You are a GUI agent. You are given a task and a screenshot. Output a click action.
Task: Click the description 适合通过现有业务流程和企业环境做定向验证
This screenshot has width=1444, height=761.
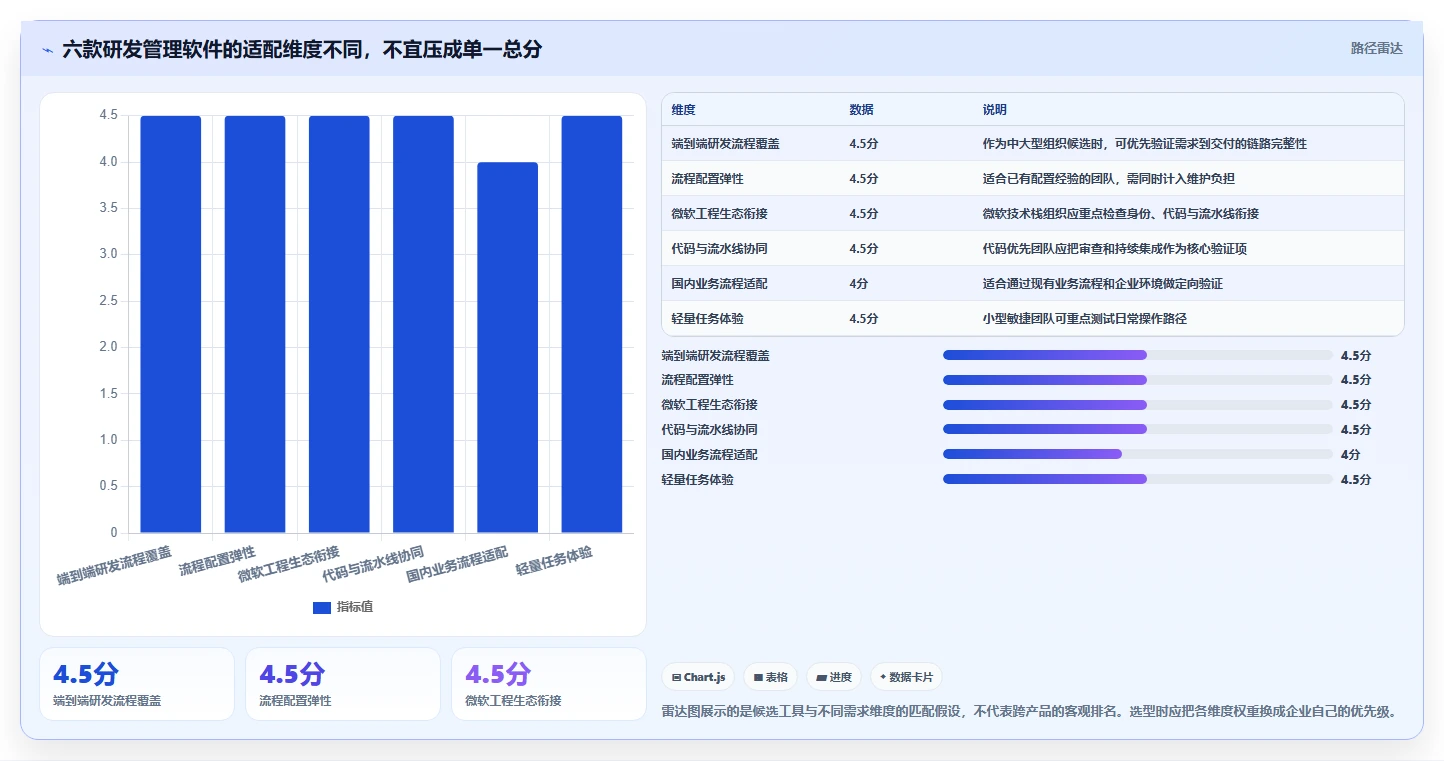tap(1103, 284)
